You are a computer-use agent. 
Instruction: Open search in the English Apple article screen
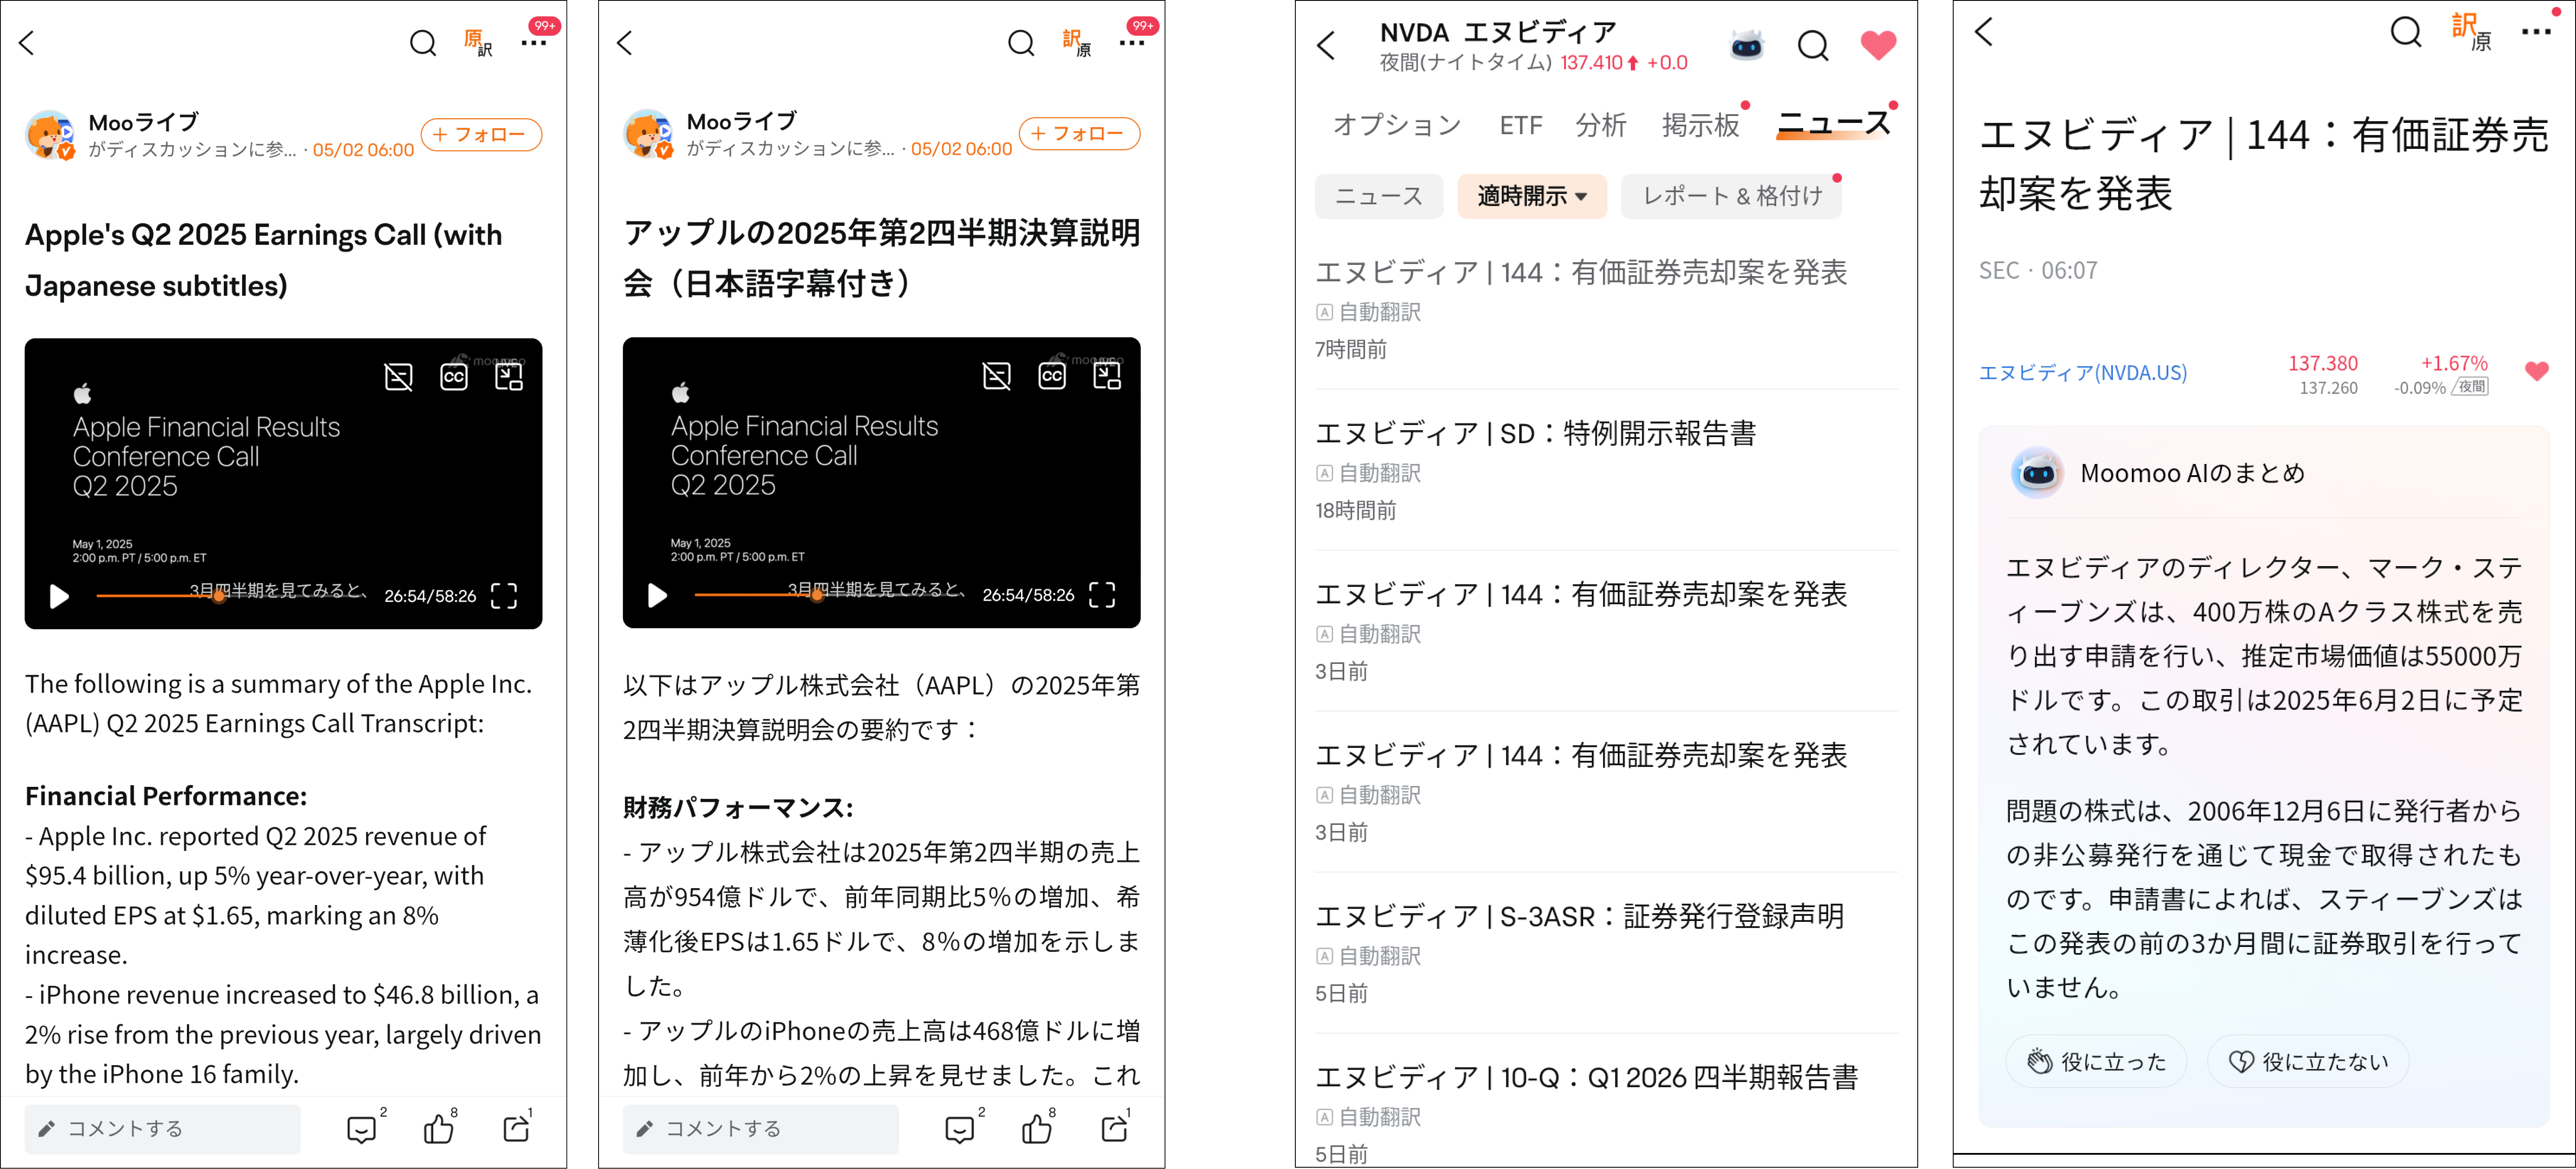(423, 43)
